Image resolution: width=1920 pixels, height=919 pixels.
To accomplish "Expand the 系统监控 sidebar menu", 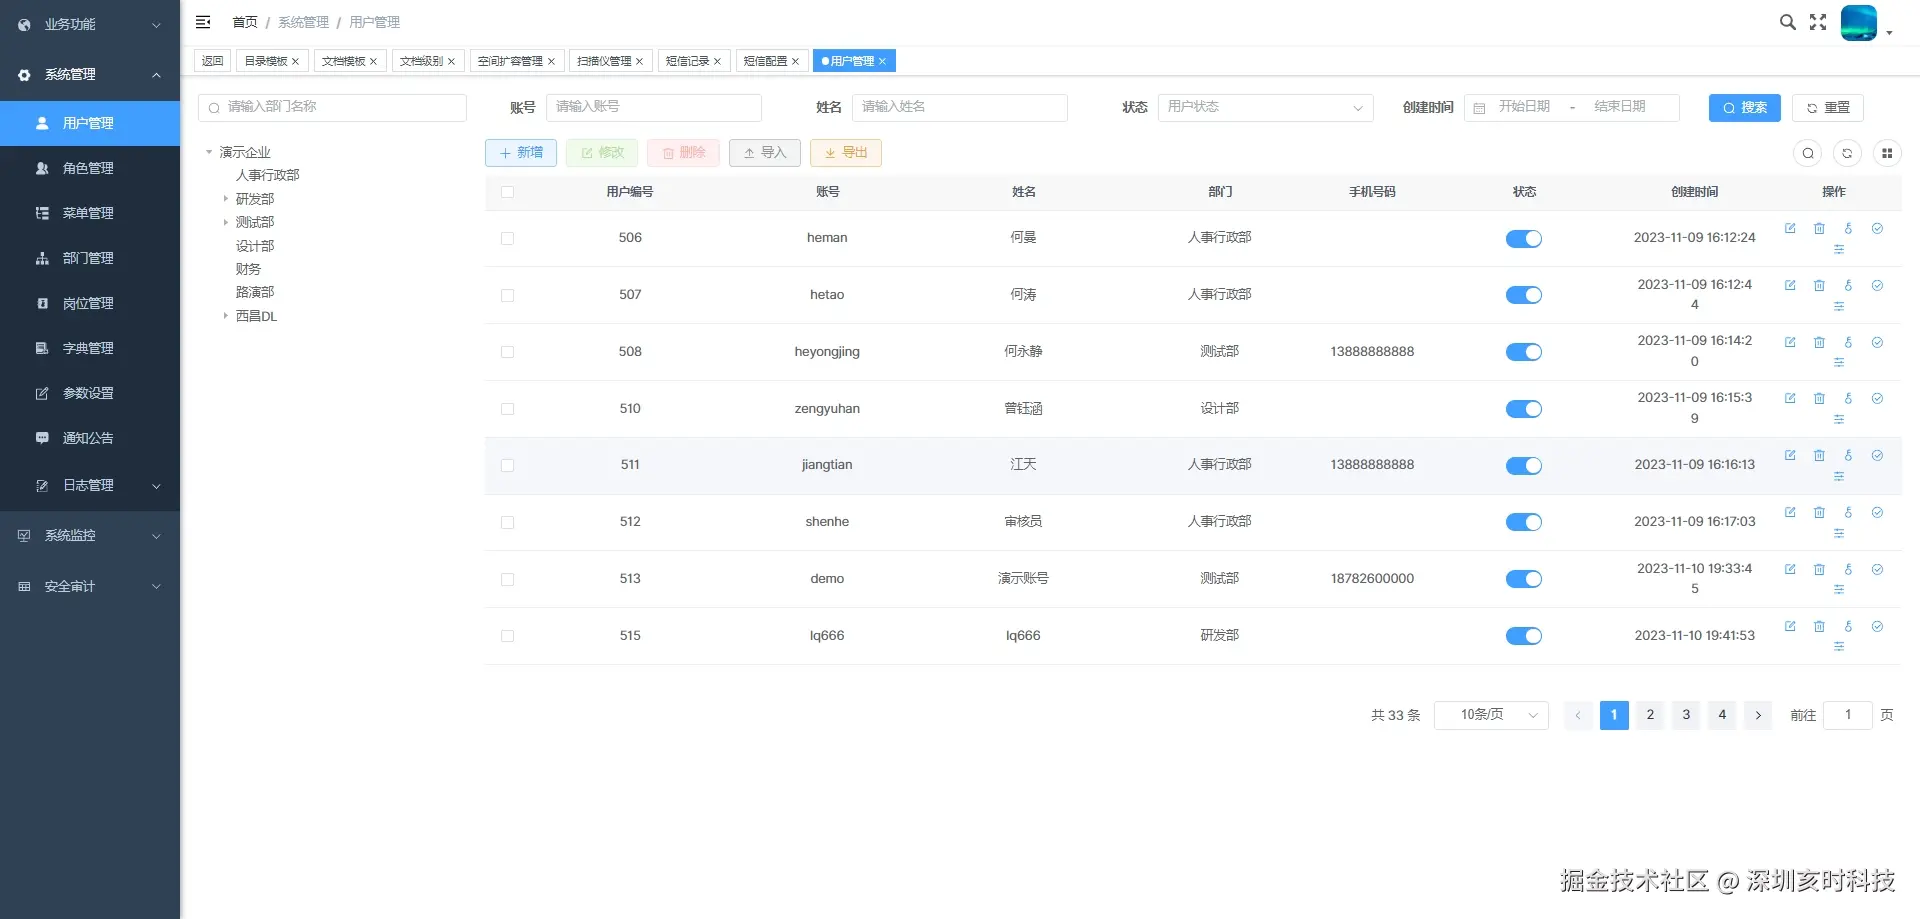I will tap(90, 536).
